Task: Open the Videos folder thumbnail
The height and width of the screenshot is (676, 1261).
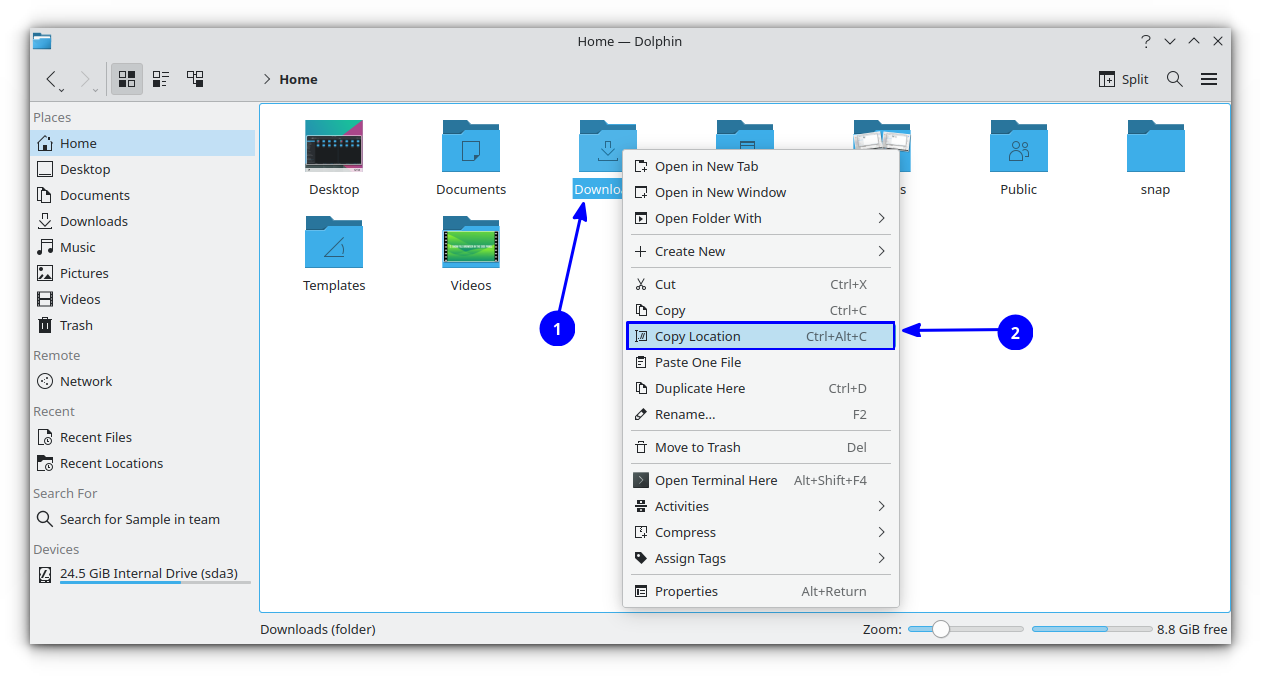Action: pos(470,243)
